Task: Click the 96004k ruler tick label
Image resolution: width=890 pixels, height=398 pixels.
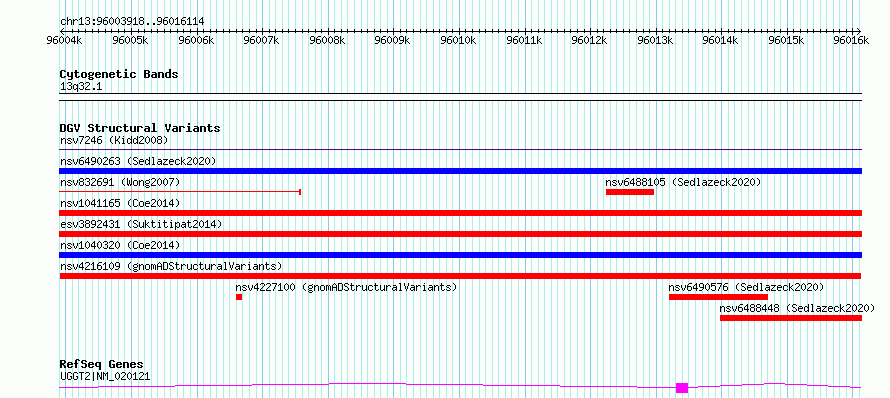Action: point(65,41)
